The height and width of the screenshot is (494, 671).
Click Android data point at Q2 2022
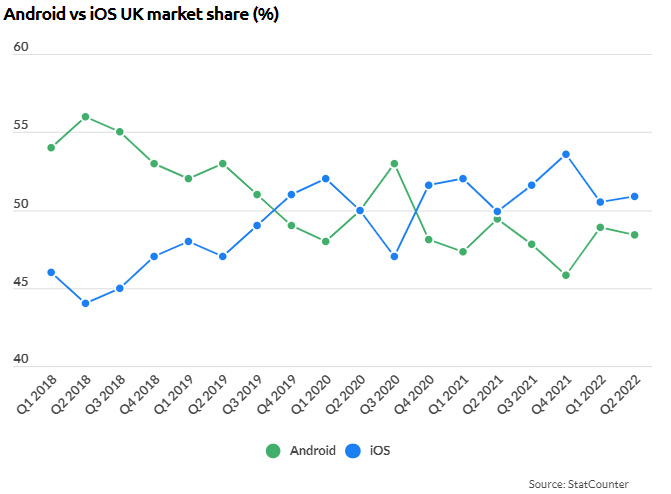pyautogui.click(x=635, y=235)
